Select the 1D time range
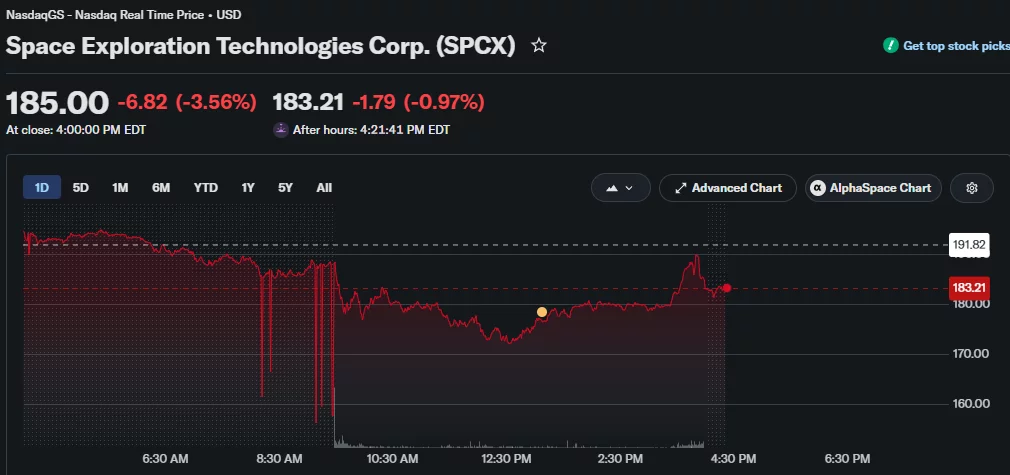The height and width of the screenshot is (475, 1010). point(42,188)
